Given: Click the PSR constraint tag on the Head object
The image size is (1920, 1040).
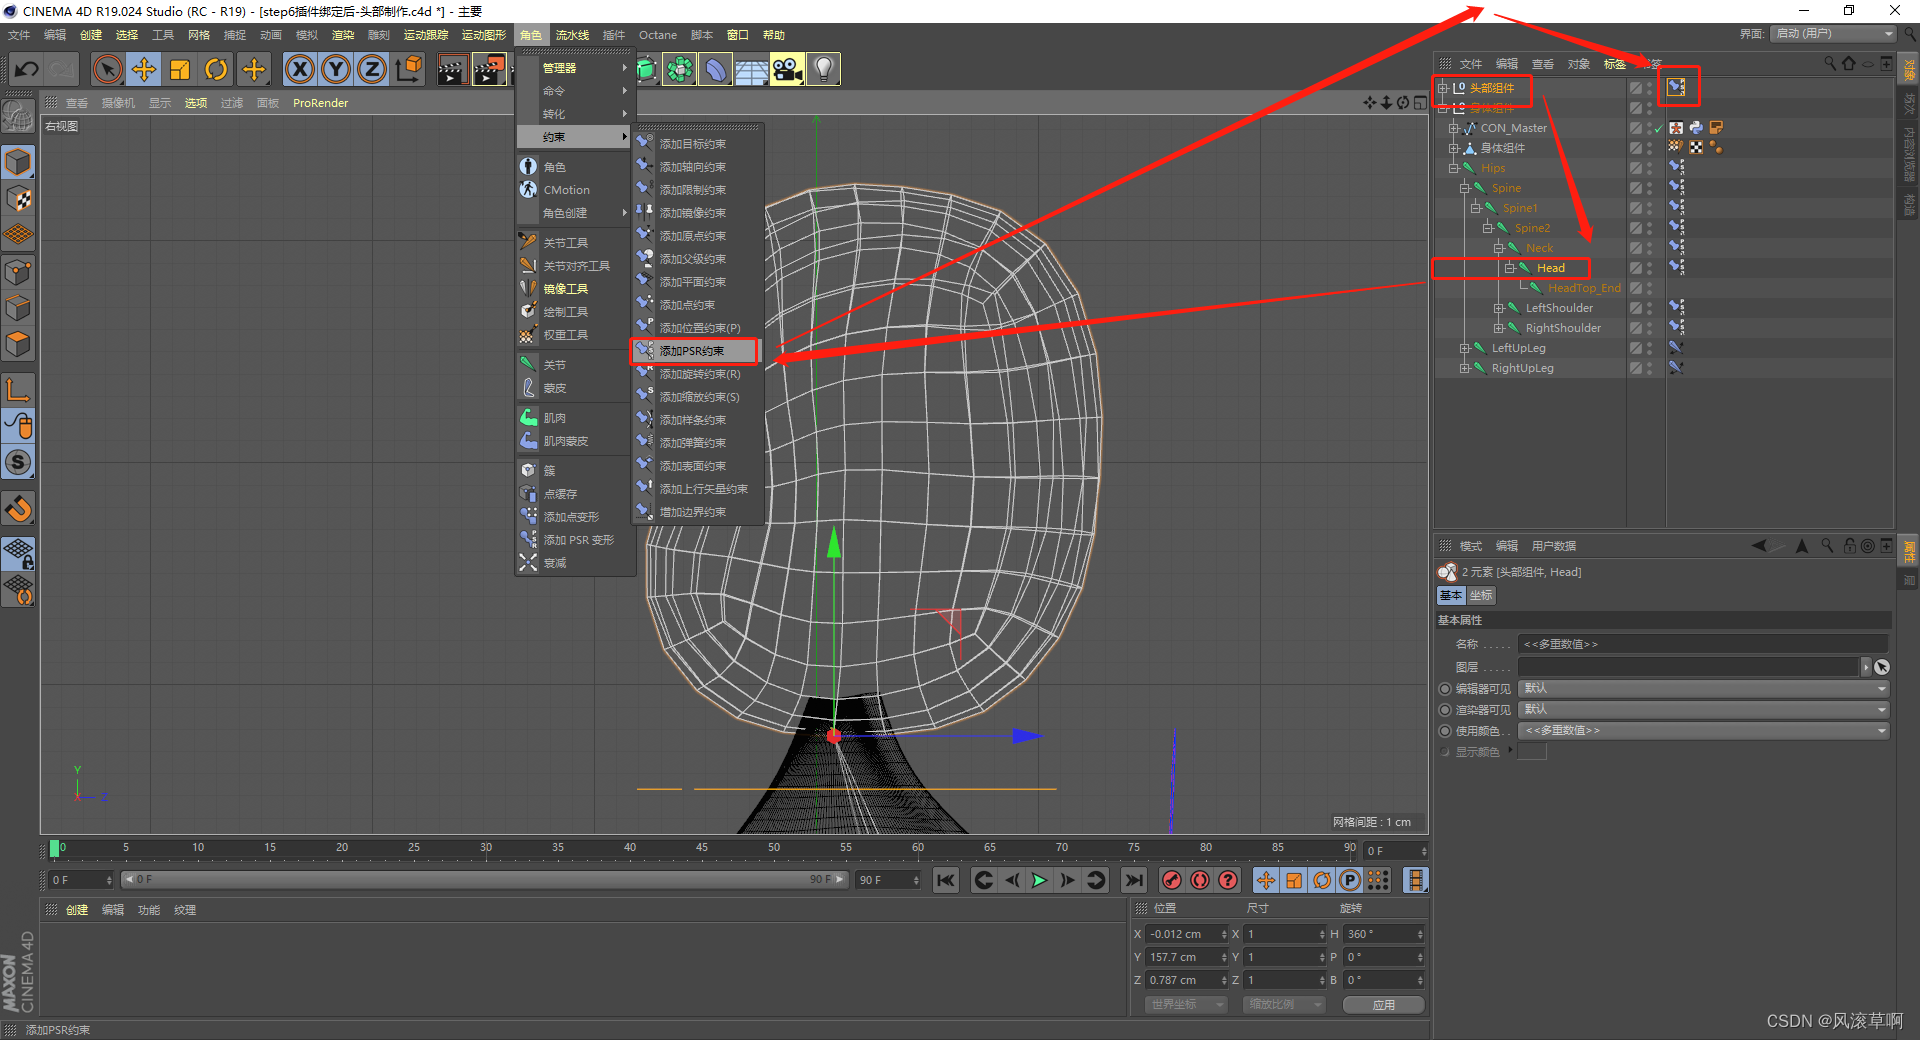Looking at the screenshot, I should 1676,267.
